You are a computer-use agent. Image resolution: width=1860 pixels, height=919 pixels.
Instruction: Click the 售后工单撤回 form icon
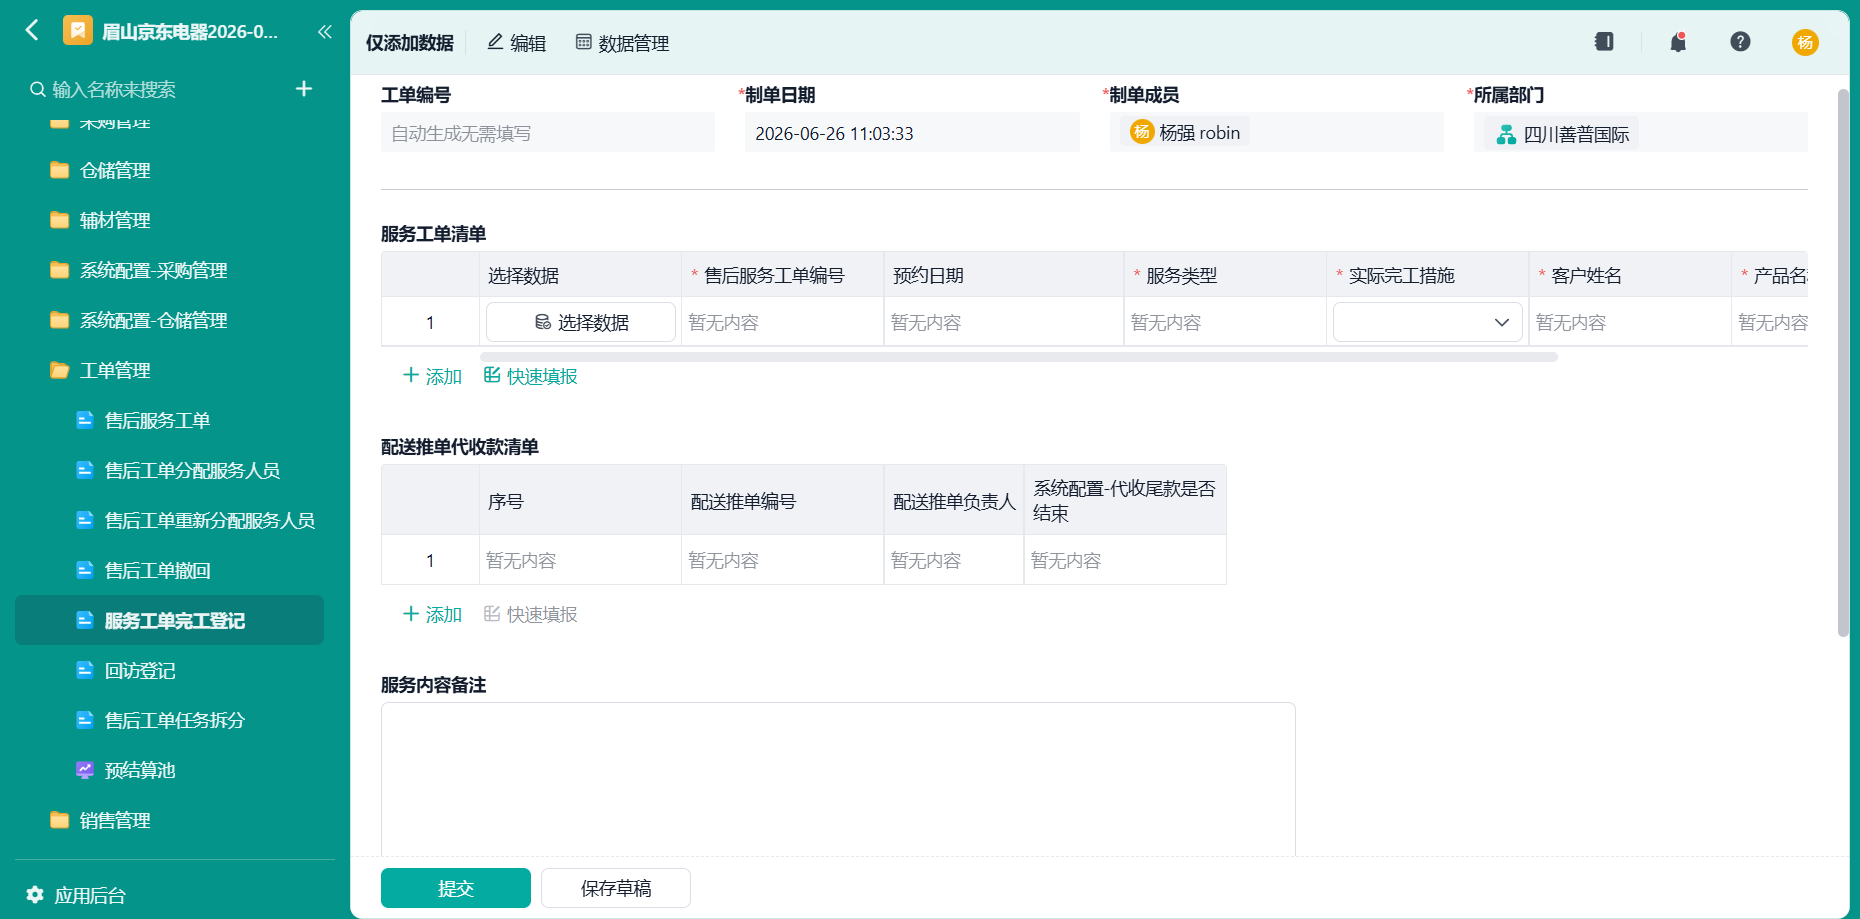click(85, 570)
